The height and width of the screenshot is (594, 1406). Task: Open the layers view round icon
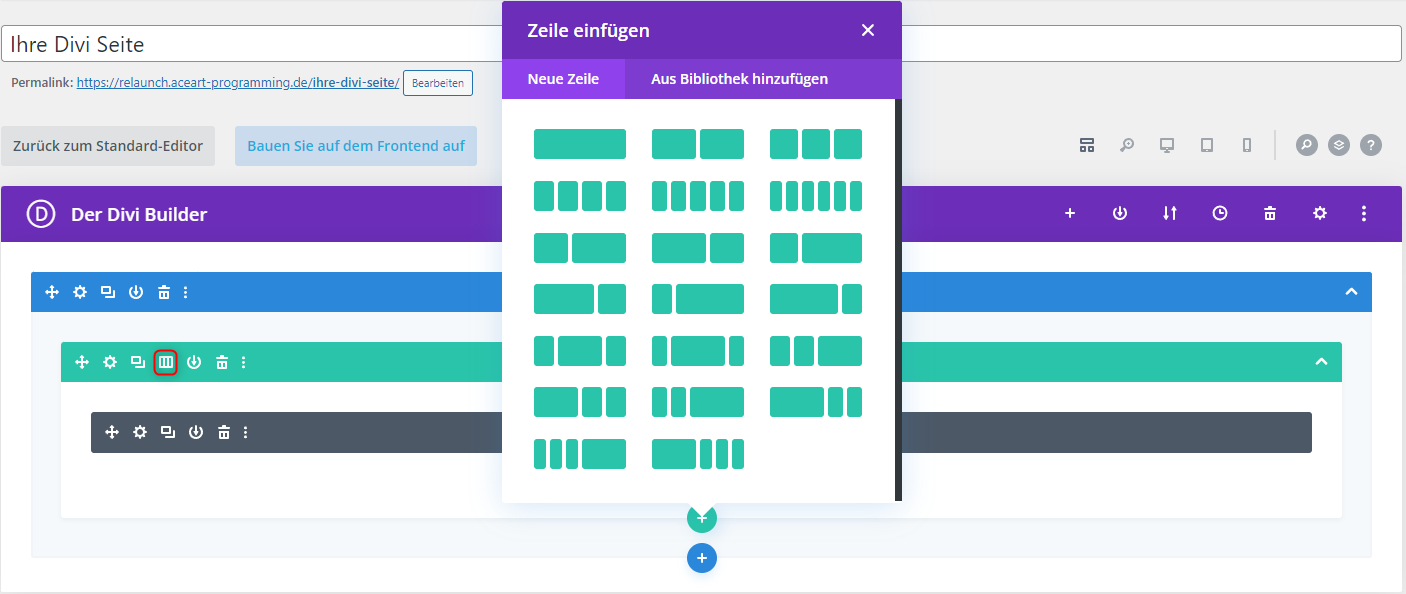[x=1339, y=145]
